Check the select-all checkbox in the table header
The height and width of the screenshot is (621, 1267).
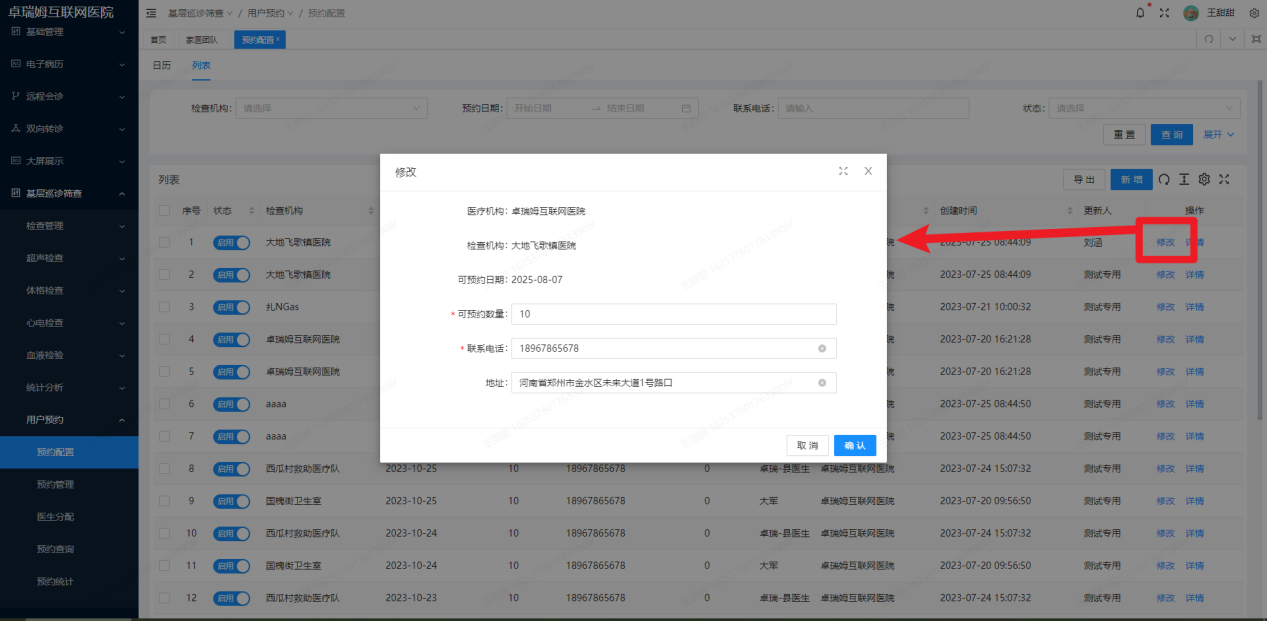click(164, 211)
